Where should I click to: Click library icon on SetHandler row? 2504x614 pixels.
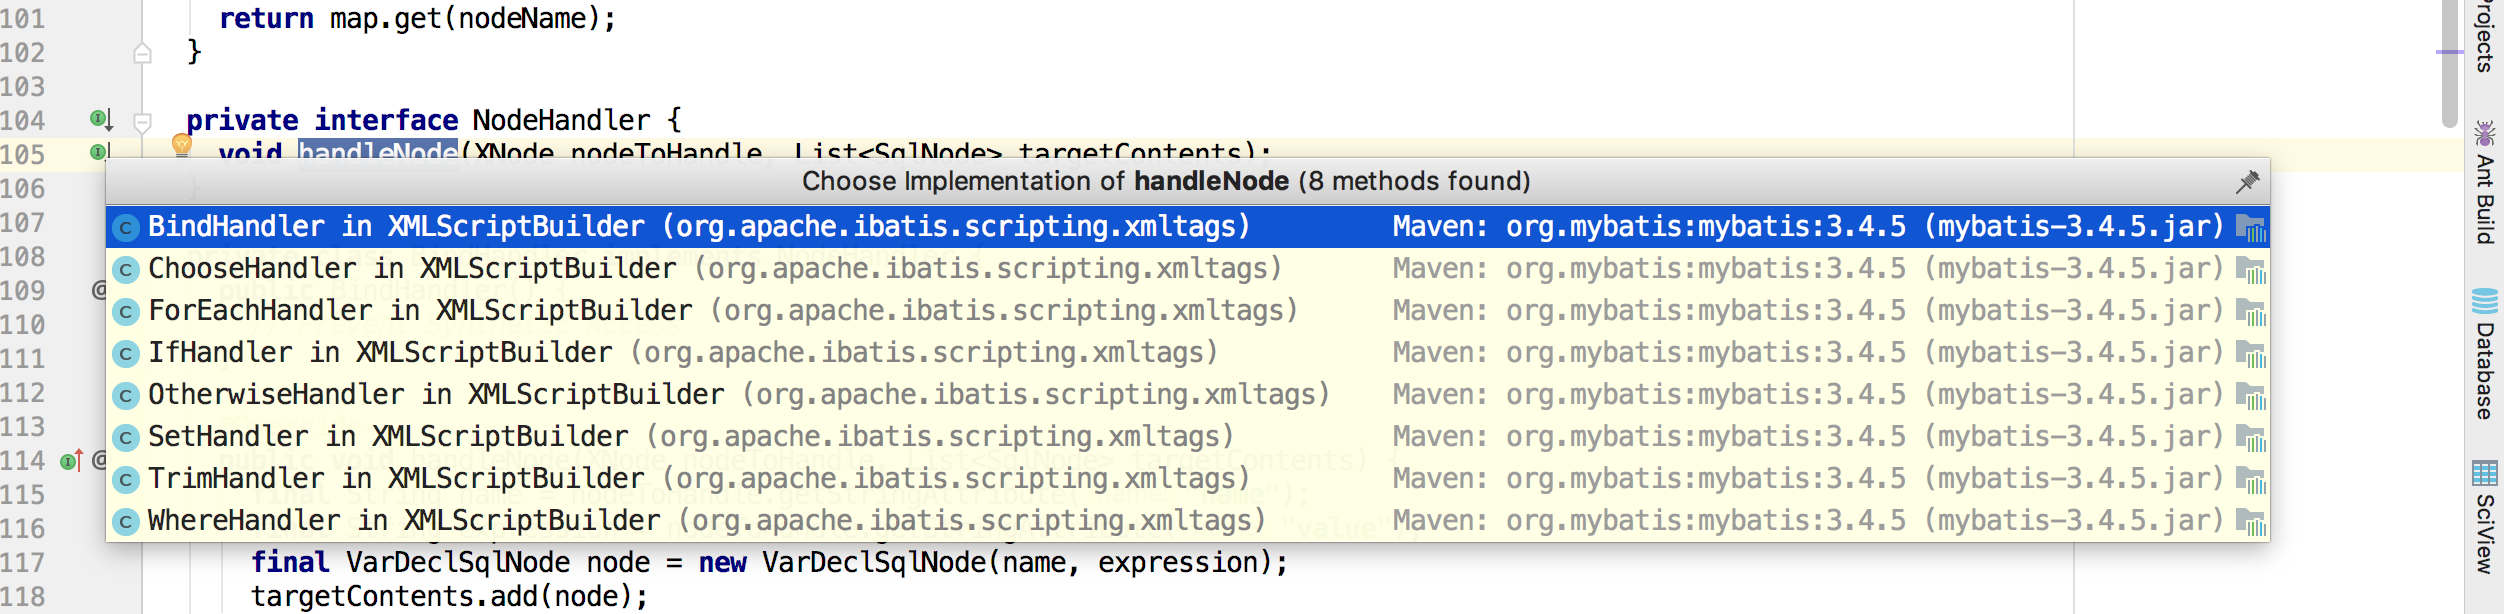tap(2250, 438)
